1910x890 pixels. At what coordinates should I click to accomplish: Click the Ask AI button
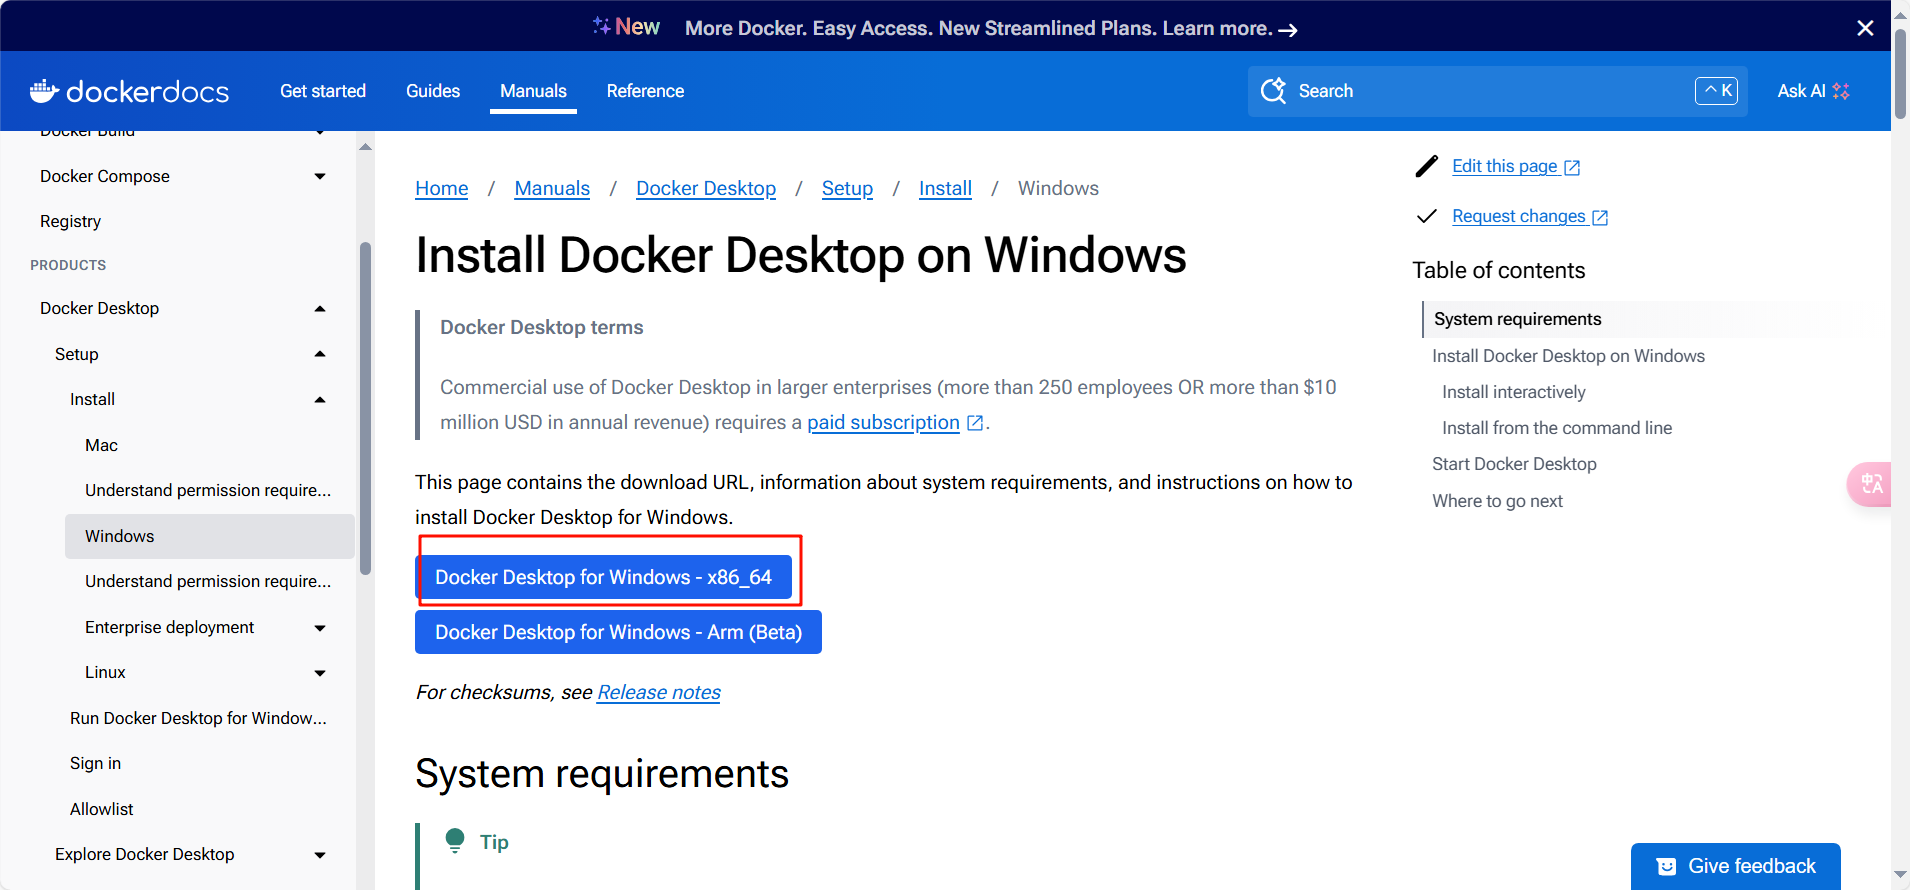1813,91
